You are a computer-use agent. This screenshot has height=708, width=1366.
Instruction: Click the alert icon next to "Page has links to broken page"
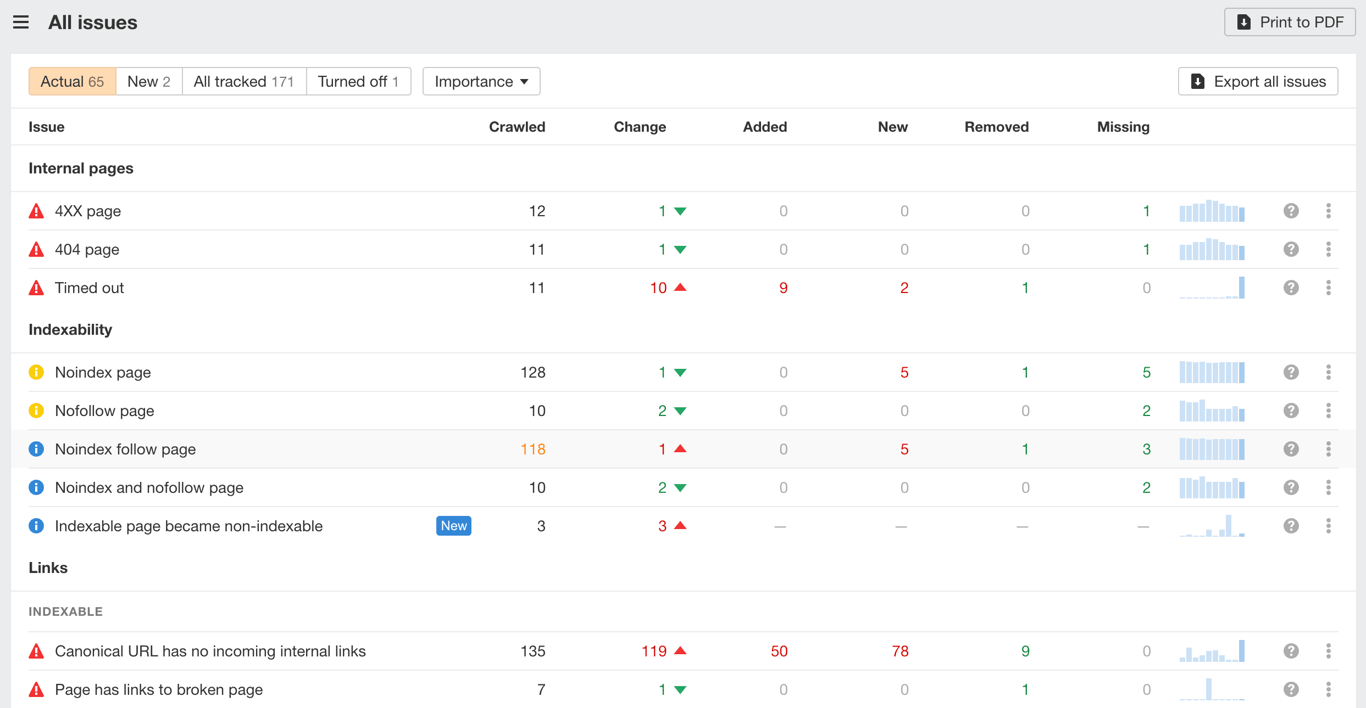[36, 689]
